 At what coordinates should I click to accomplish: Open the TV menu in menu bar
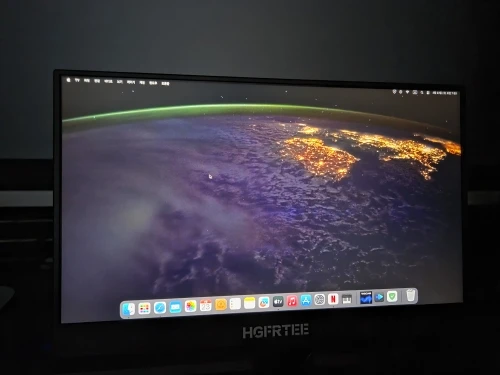coord(77,80)
